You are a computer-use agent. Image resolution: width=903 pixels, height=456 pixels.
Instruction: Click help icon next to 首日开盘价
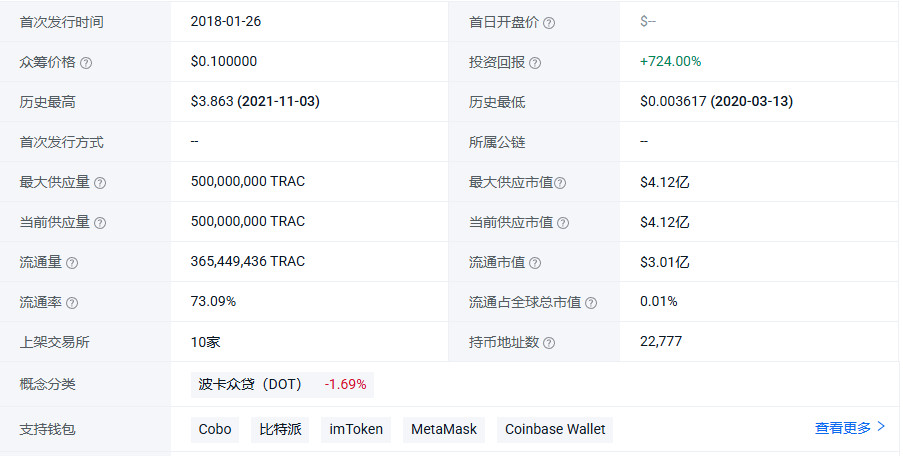coord(549,23)
